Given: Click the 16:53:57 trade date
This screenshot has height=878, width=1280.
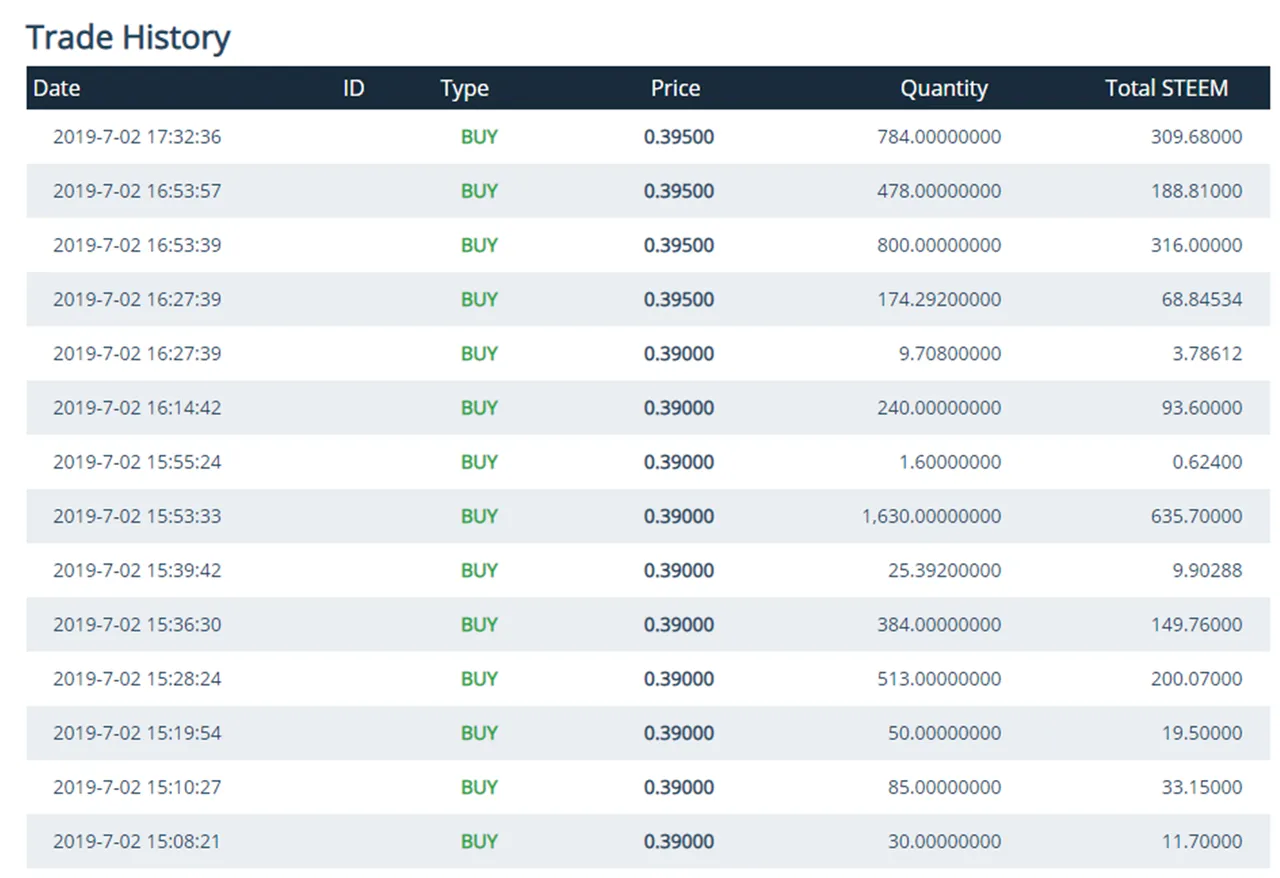Looking at the screenshot, I should pyautogui.click(x=137, y=191).
